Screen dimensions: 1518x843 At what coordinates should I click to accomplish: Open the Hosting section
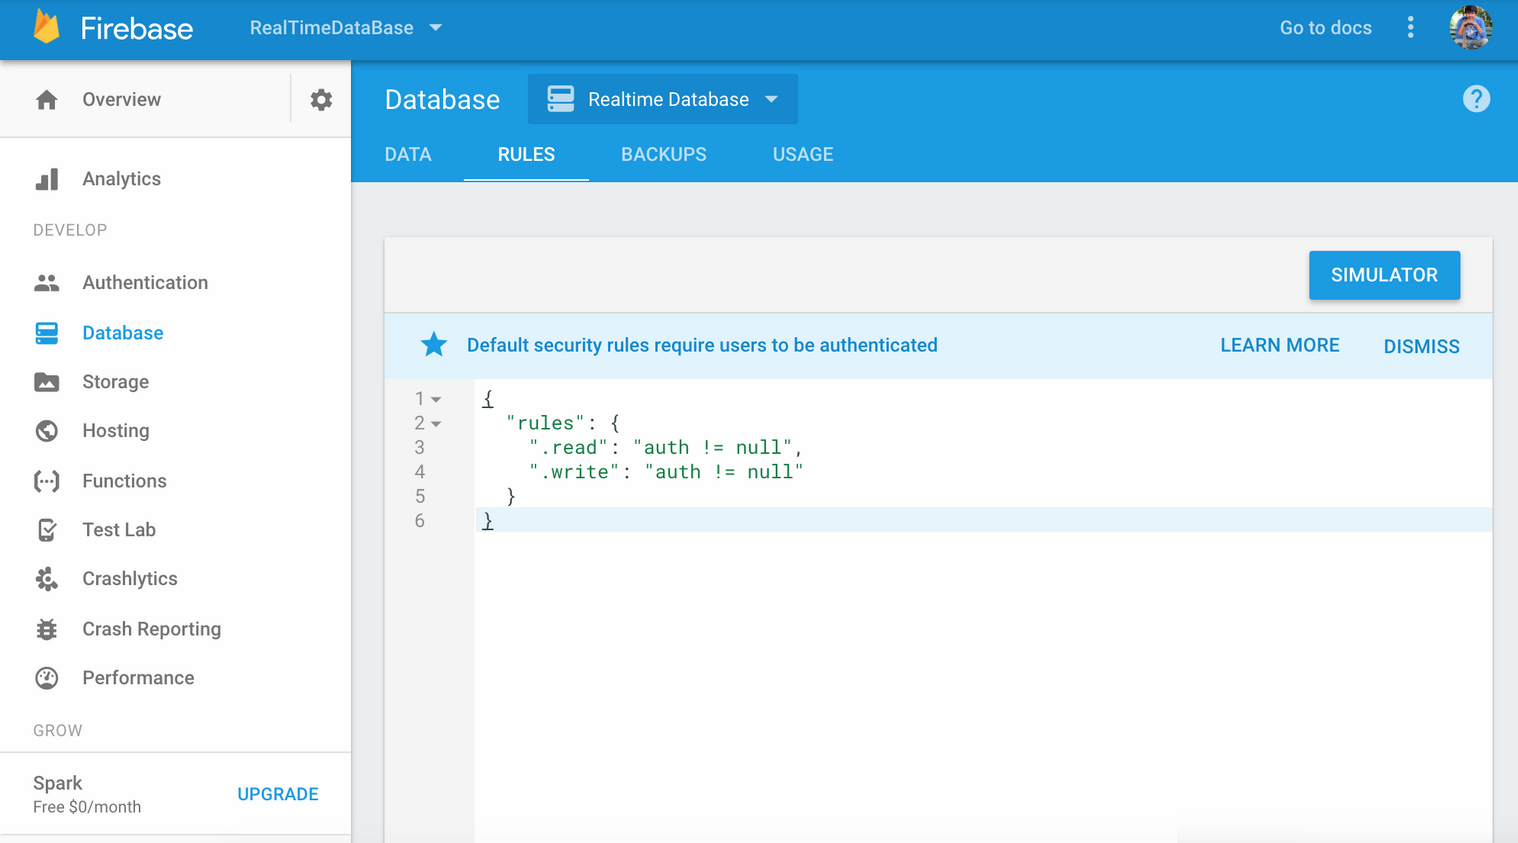tap(116, 430)
